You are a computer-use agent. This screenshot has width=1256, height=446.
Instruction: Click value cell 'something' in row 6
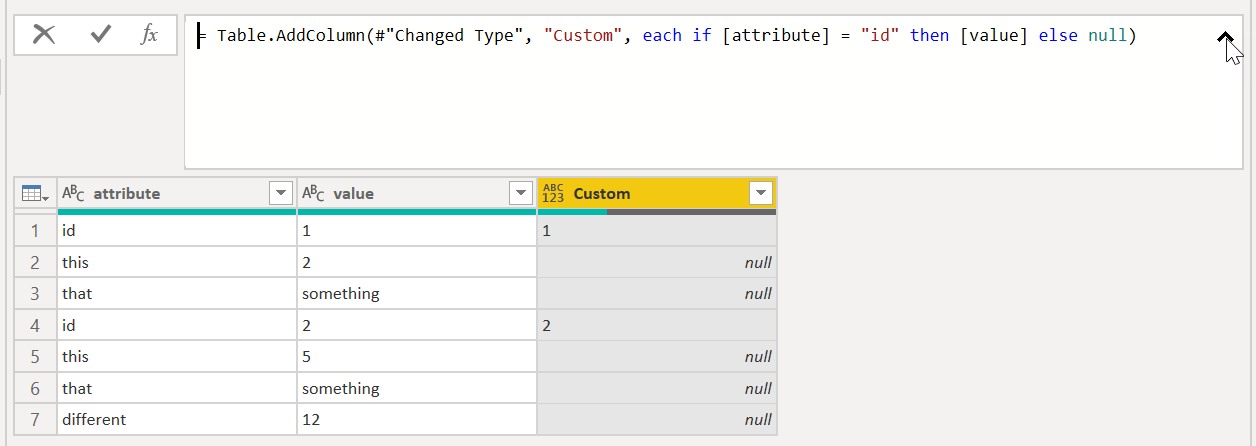[417, 388]
